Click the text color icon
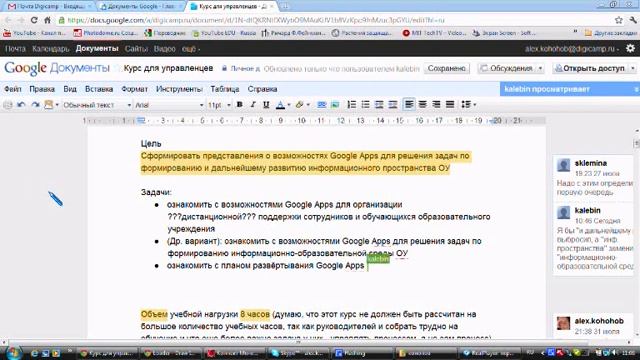Screen dimensions: 640x360 coord(280,105)
